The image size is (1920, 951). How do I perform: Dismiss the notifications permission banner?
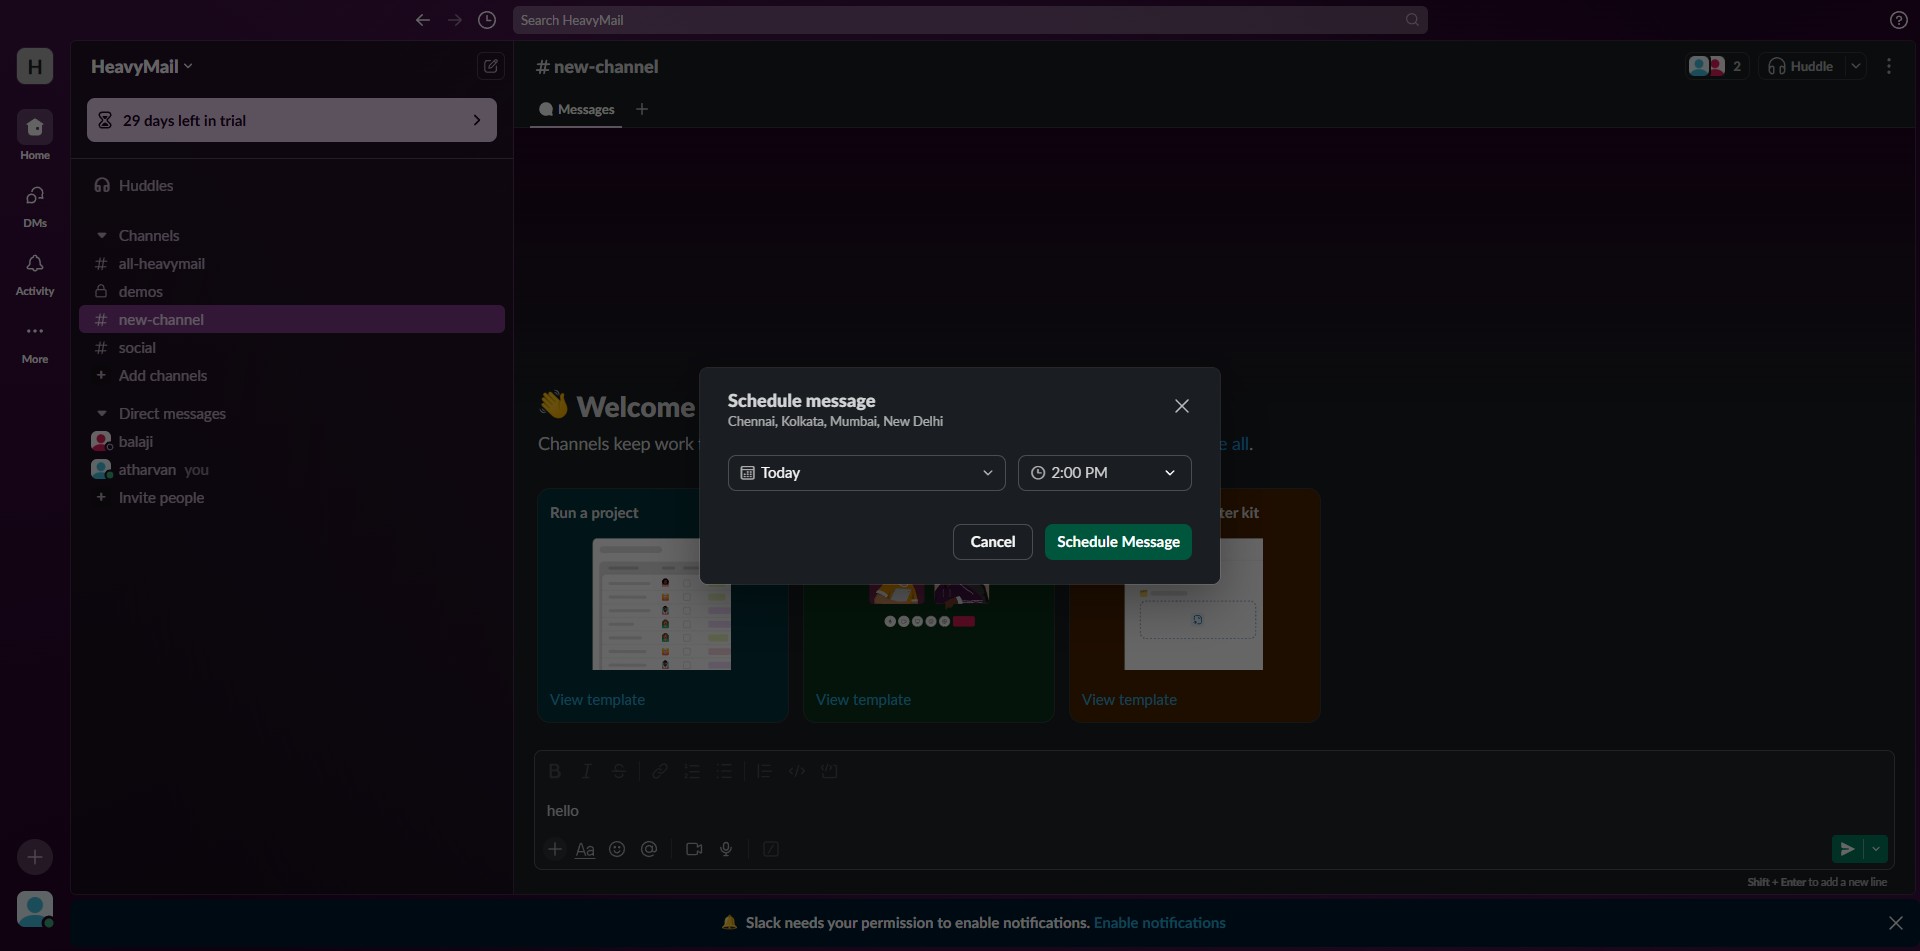click(1895, 923)
